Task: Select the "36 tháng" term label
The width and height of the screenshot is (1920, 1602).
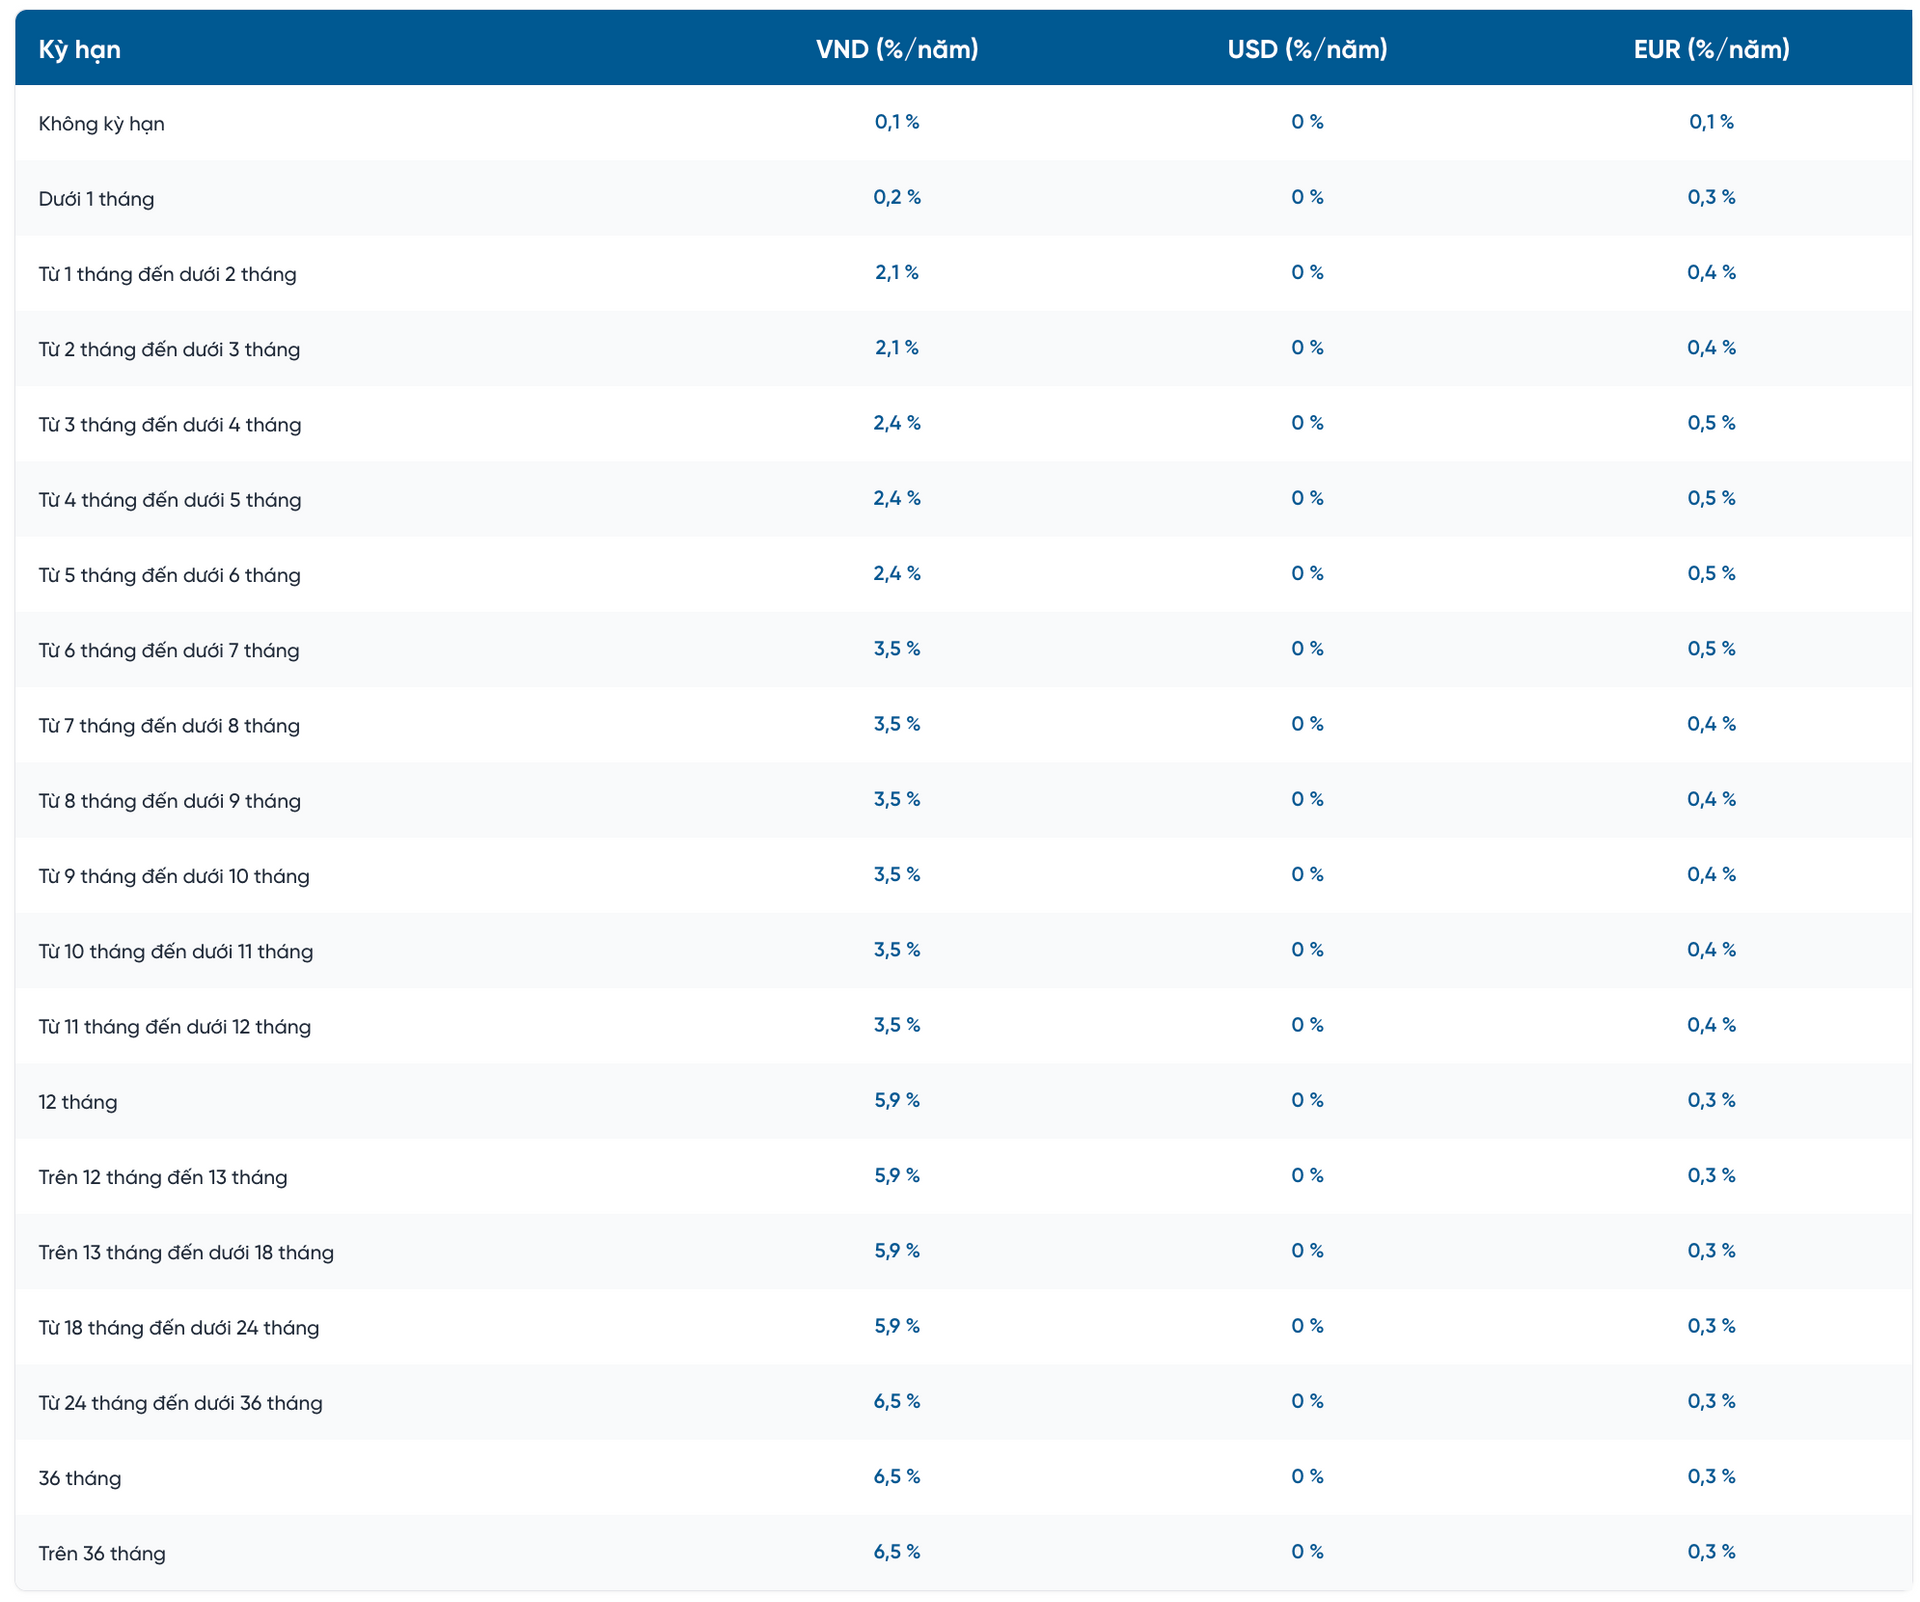Action: pyautogui.click(x=80, y=1478)
